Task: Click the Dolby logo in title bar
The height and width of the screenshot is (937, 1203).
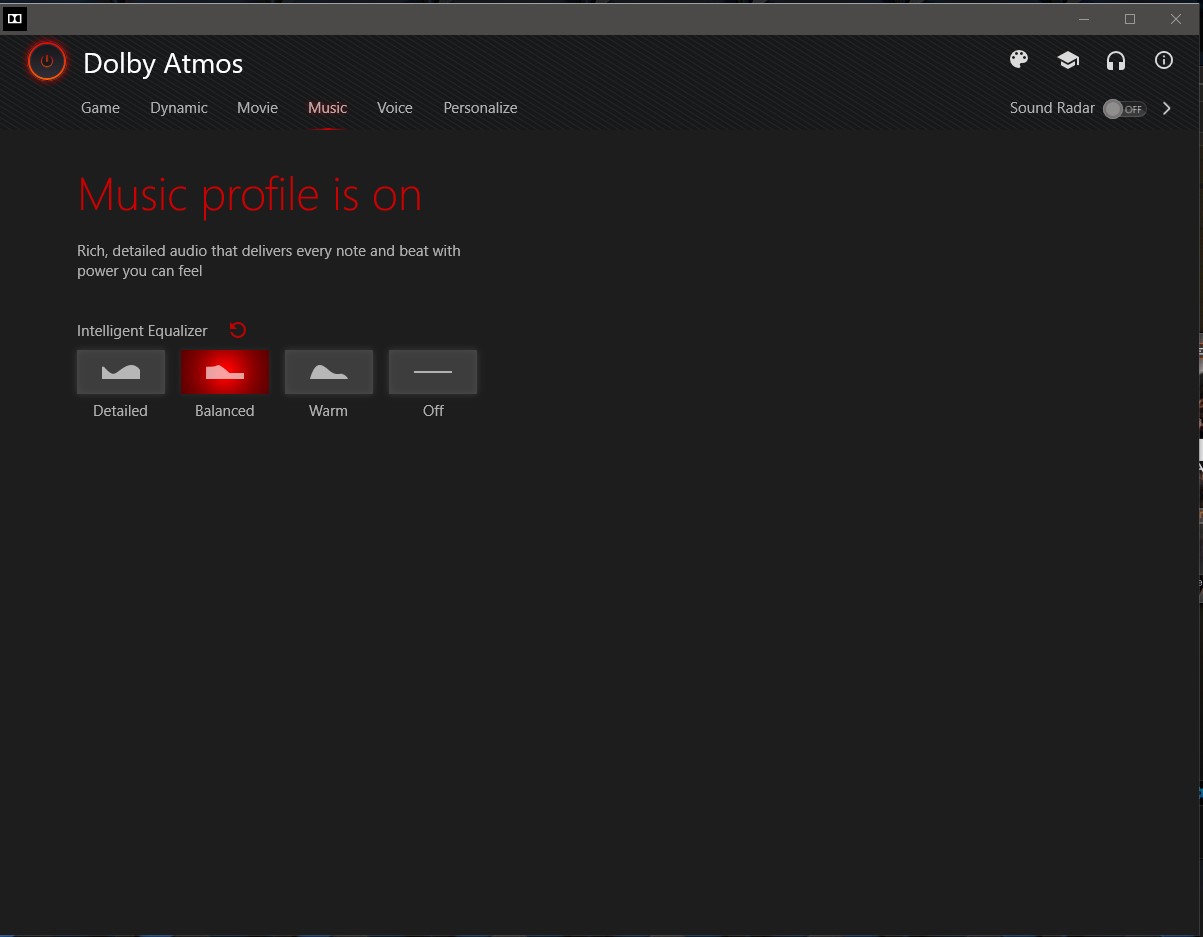Action: pyautogui.click(x=15, y=18)
